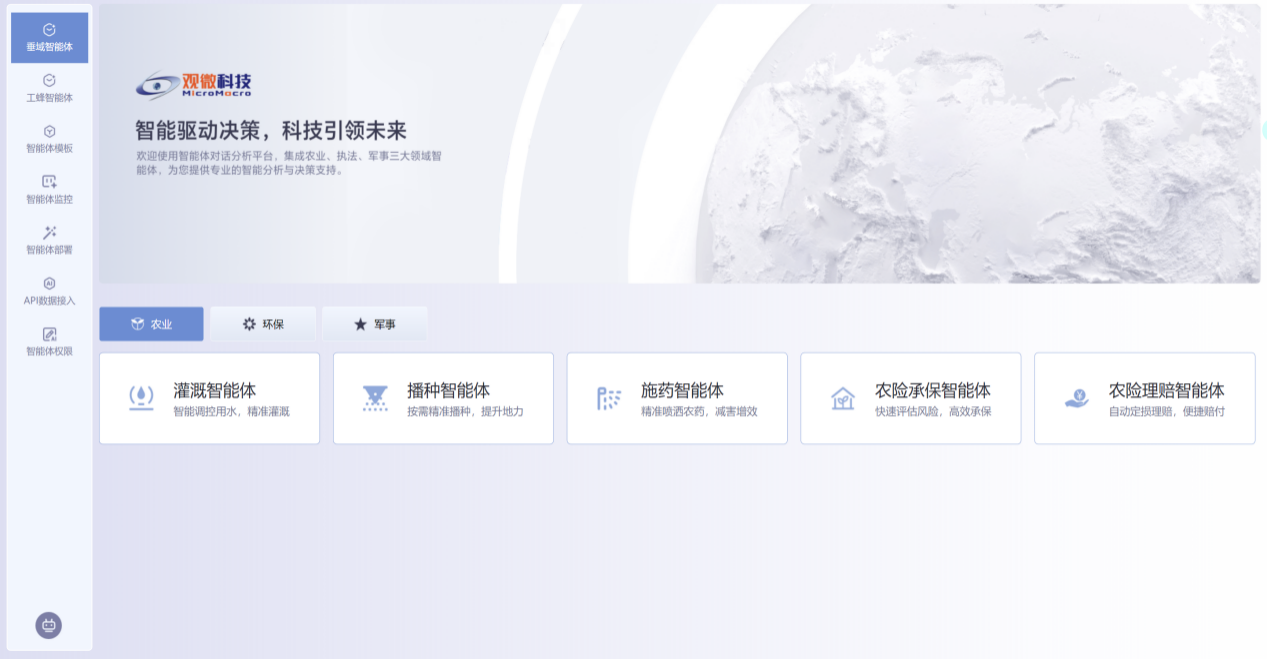Viewport: 1267px width, 659px height.
Task: Open the 施药智能体 card
Action: 677,398
